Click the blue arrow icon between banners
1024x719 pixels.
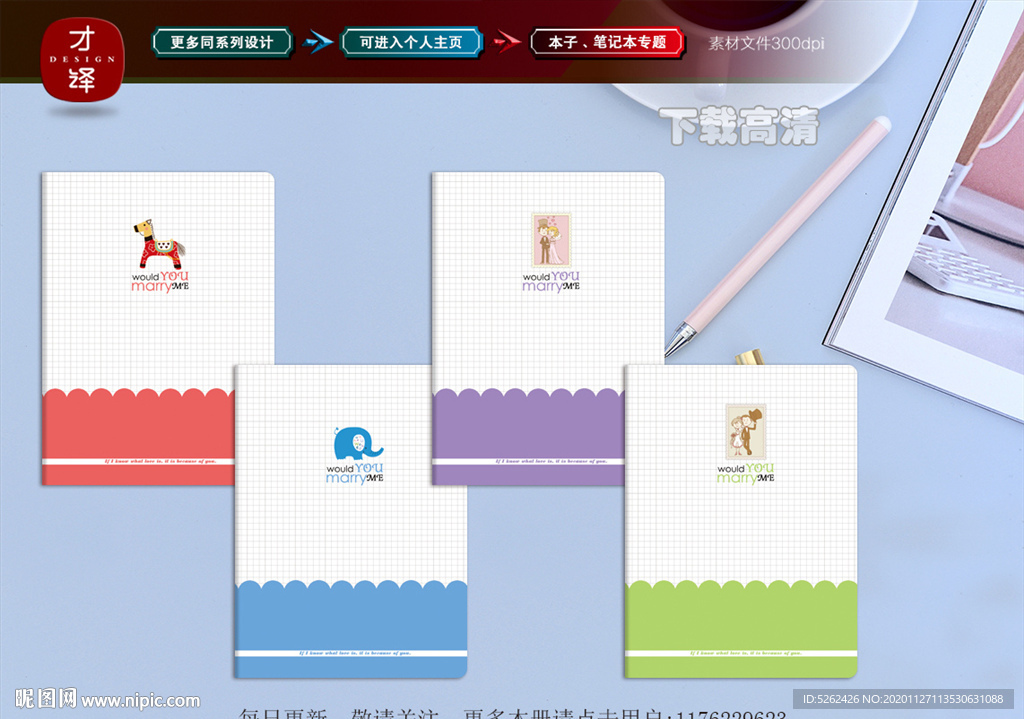[x=317, y=42]
